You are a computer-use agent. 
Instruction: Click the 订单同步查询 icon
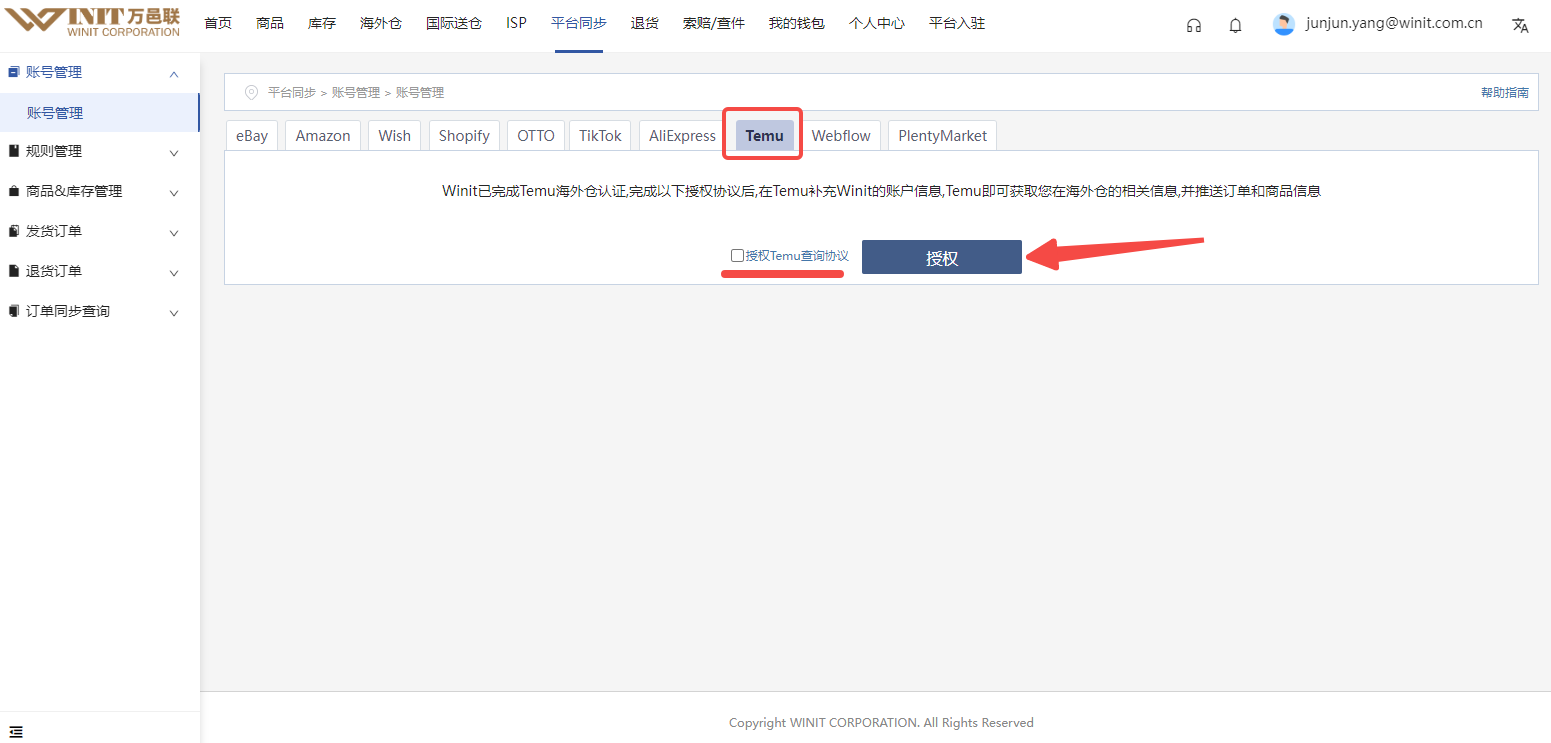click(14, 311)
